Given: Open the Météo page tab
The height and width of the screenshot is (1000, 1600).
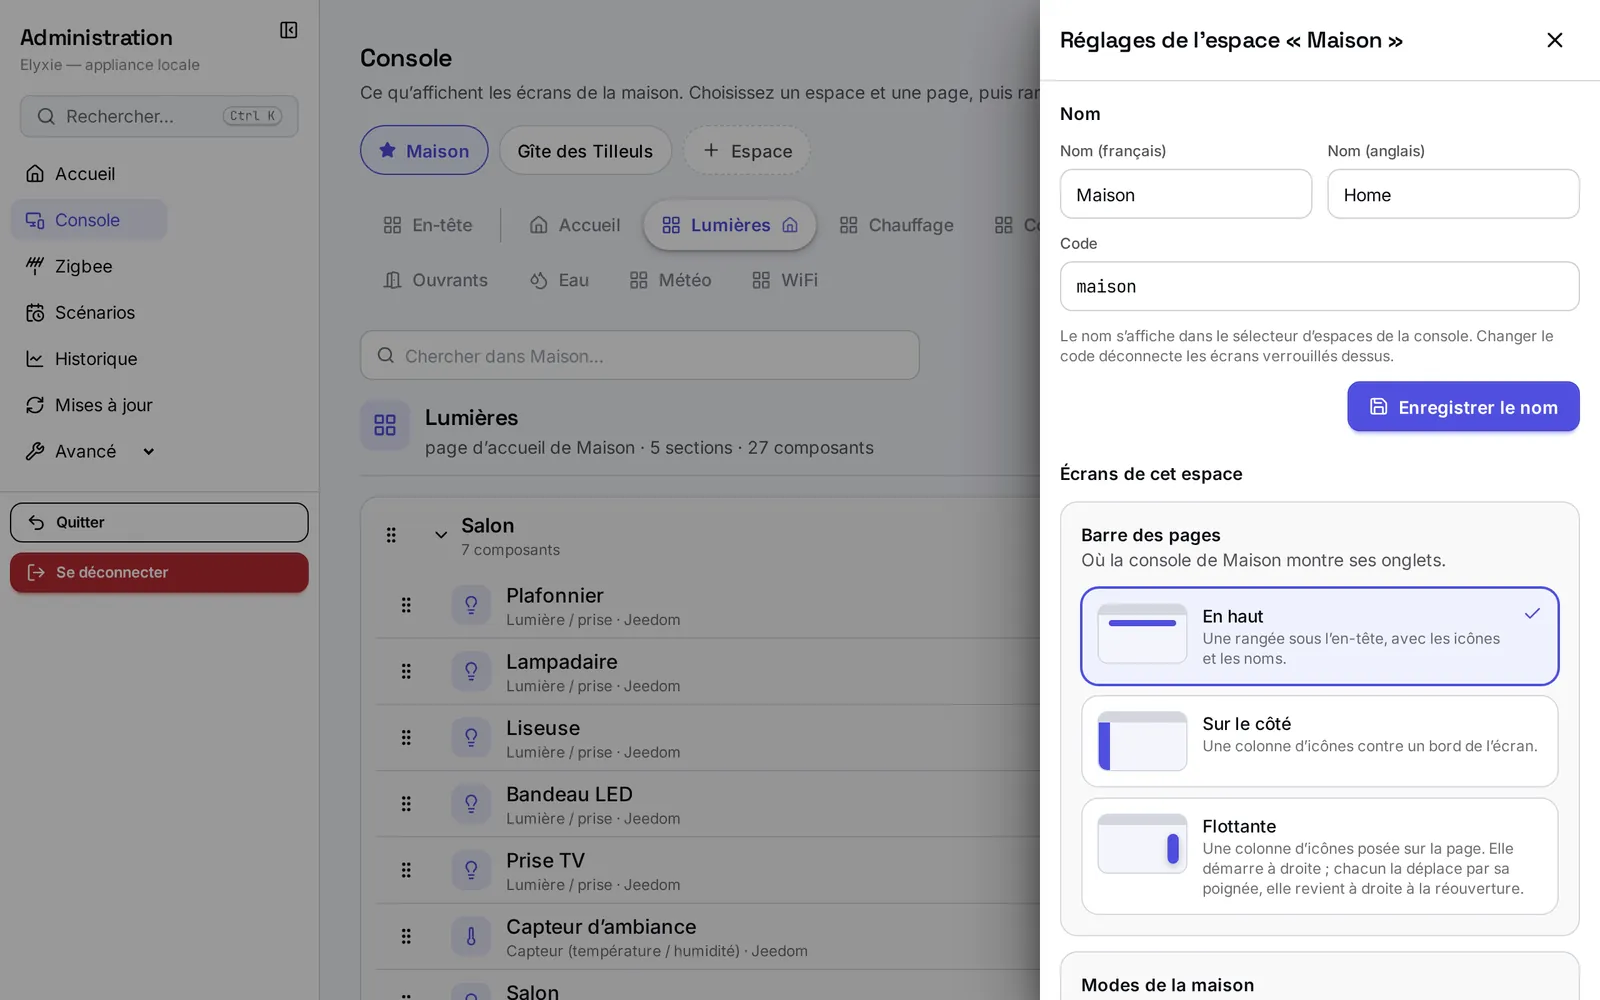Looking at the screenshot, I should click(x=670, y=280).
